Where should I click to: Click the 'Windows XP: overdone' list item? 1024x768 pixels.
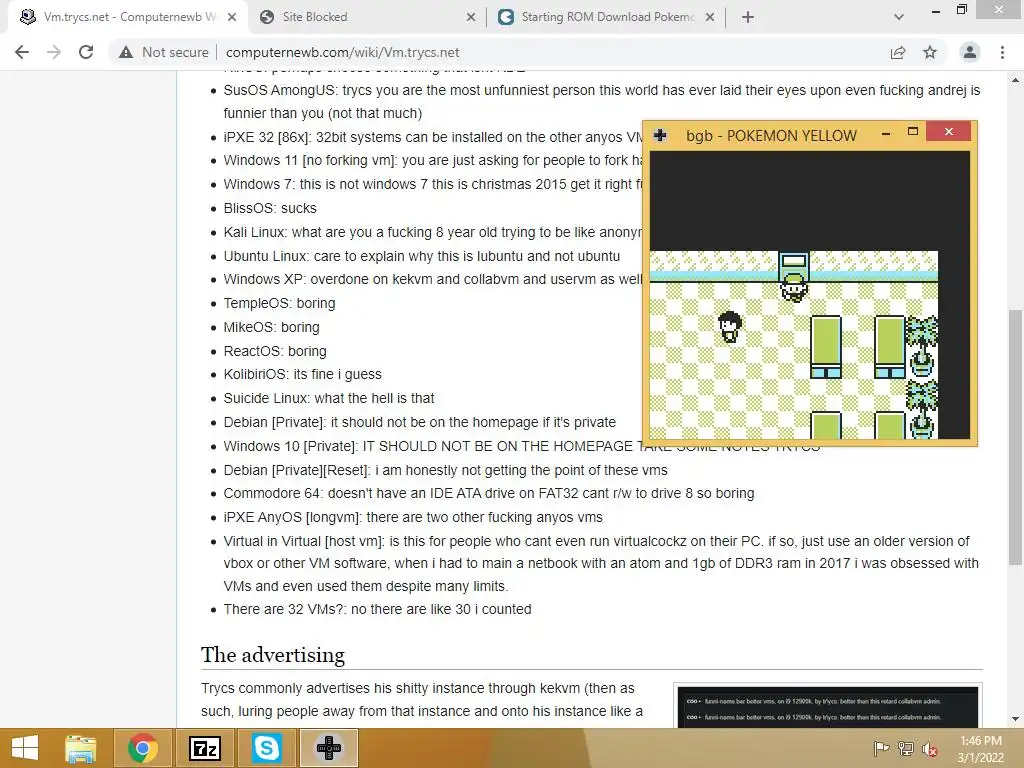tap(433, 280)
